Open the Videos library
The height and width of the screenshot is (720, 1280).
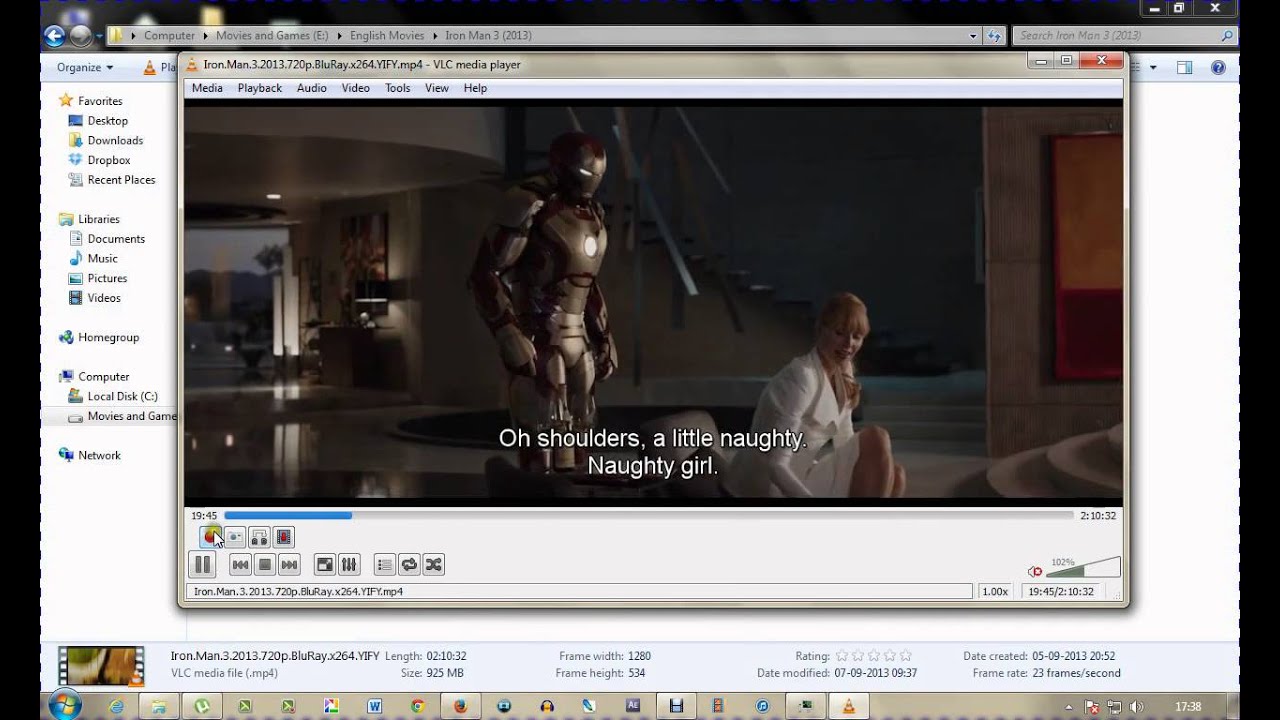coord(94,298)
